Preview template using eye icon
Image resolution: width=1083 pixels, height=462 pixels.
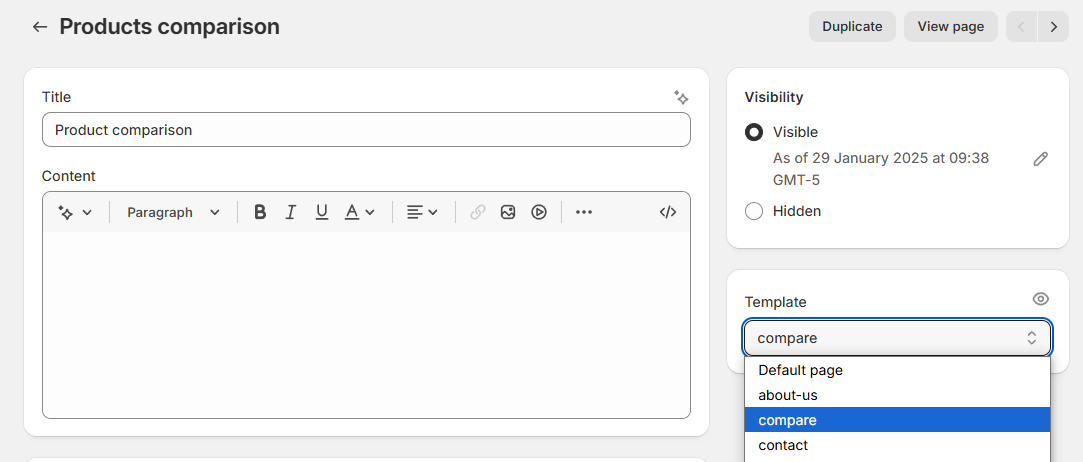(x=1040, y=299)
